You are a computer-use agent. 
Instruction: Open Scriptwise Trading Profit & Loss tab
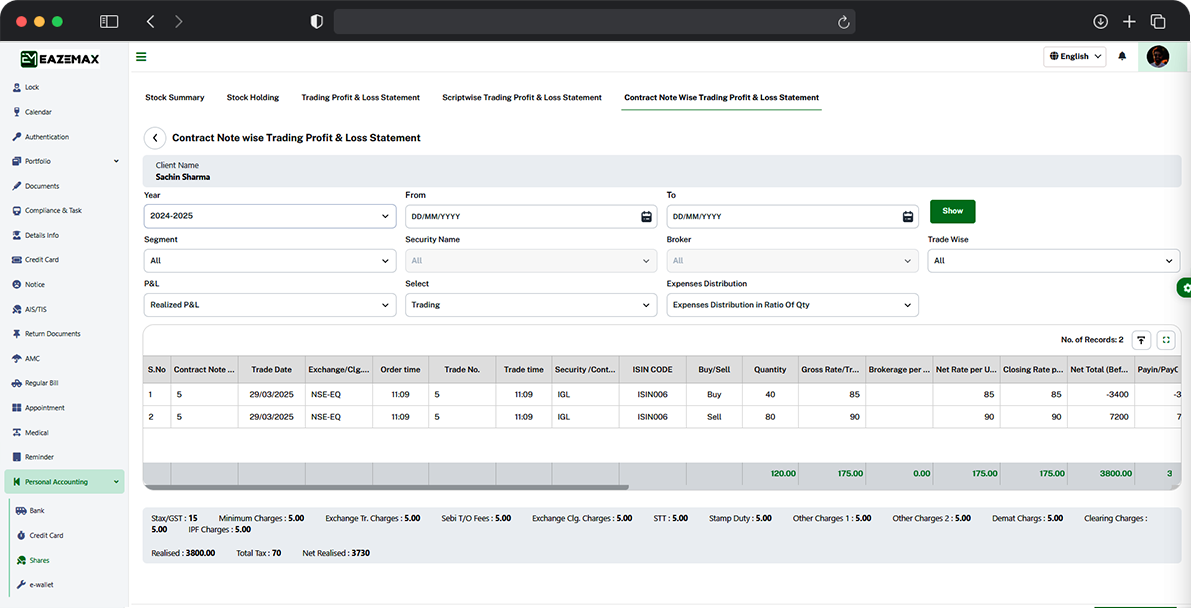tap(522, 97)
